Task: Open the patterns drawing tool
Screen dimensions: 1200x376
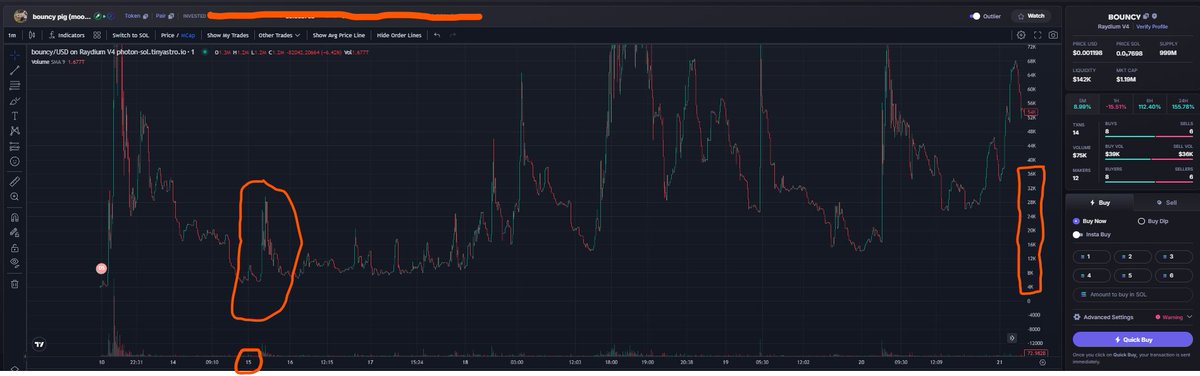Action: pos(14,131)
